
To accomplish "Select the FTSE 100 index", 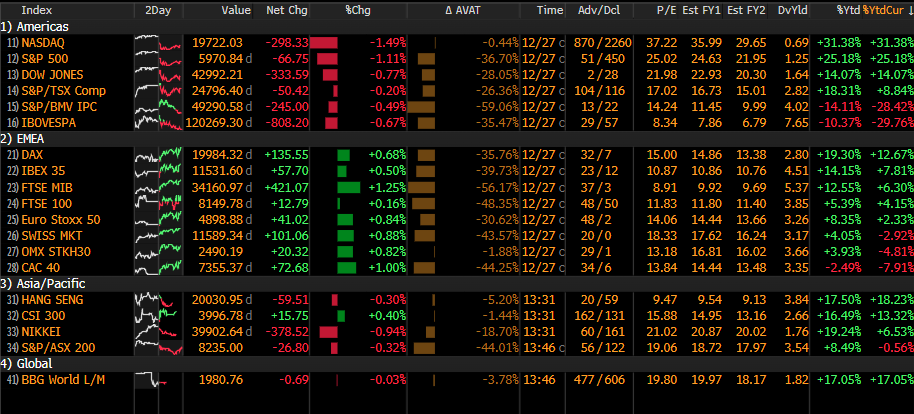I will coord(47,204).
